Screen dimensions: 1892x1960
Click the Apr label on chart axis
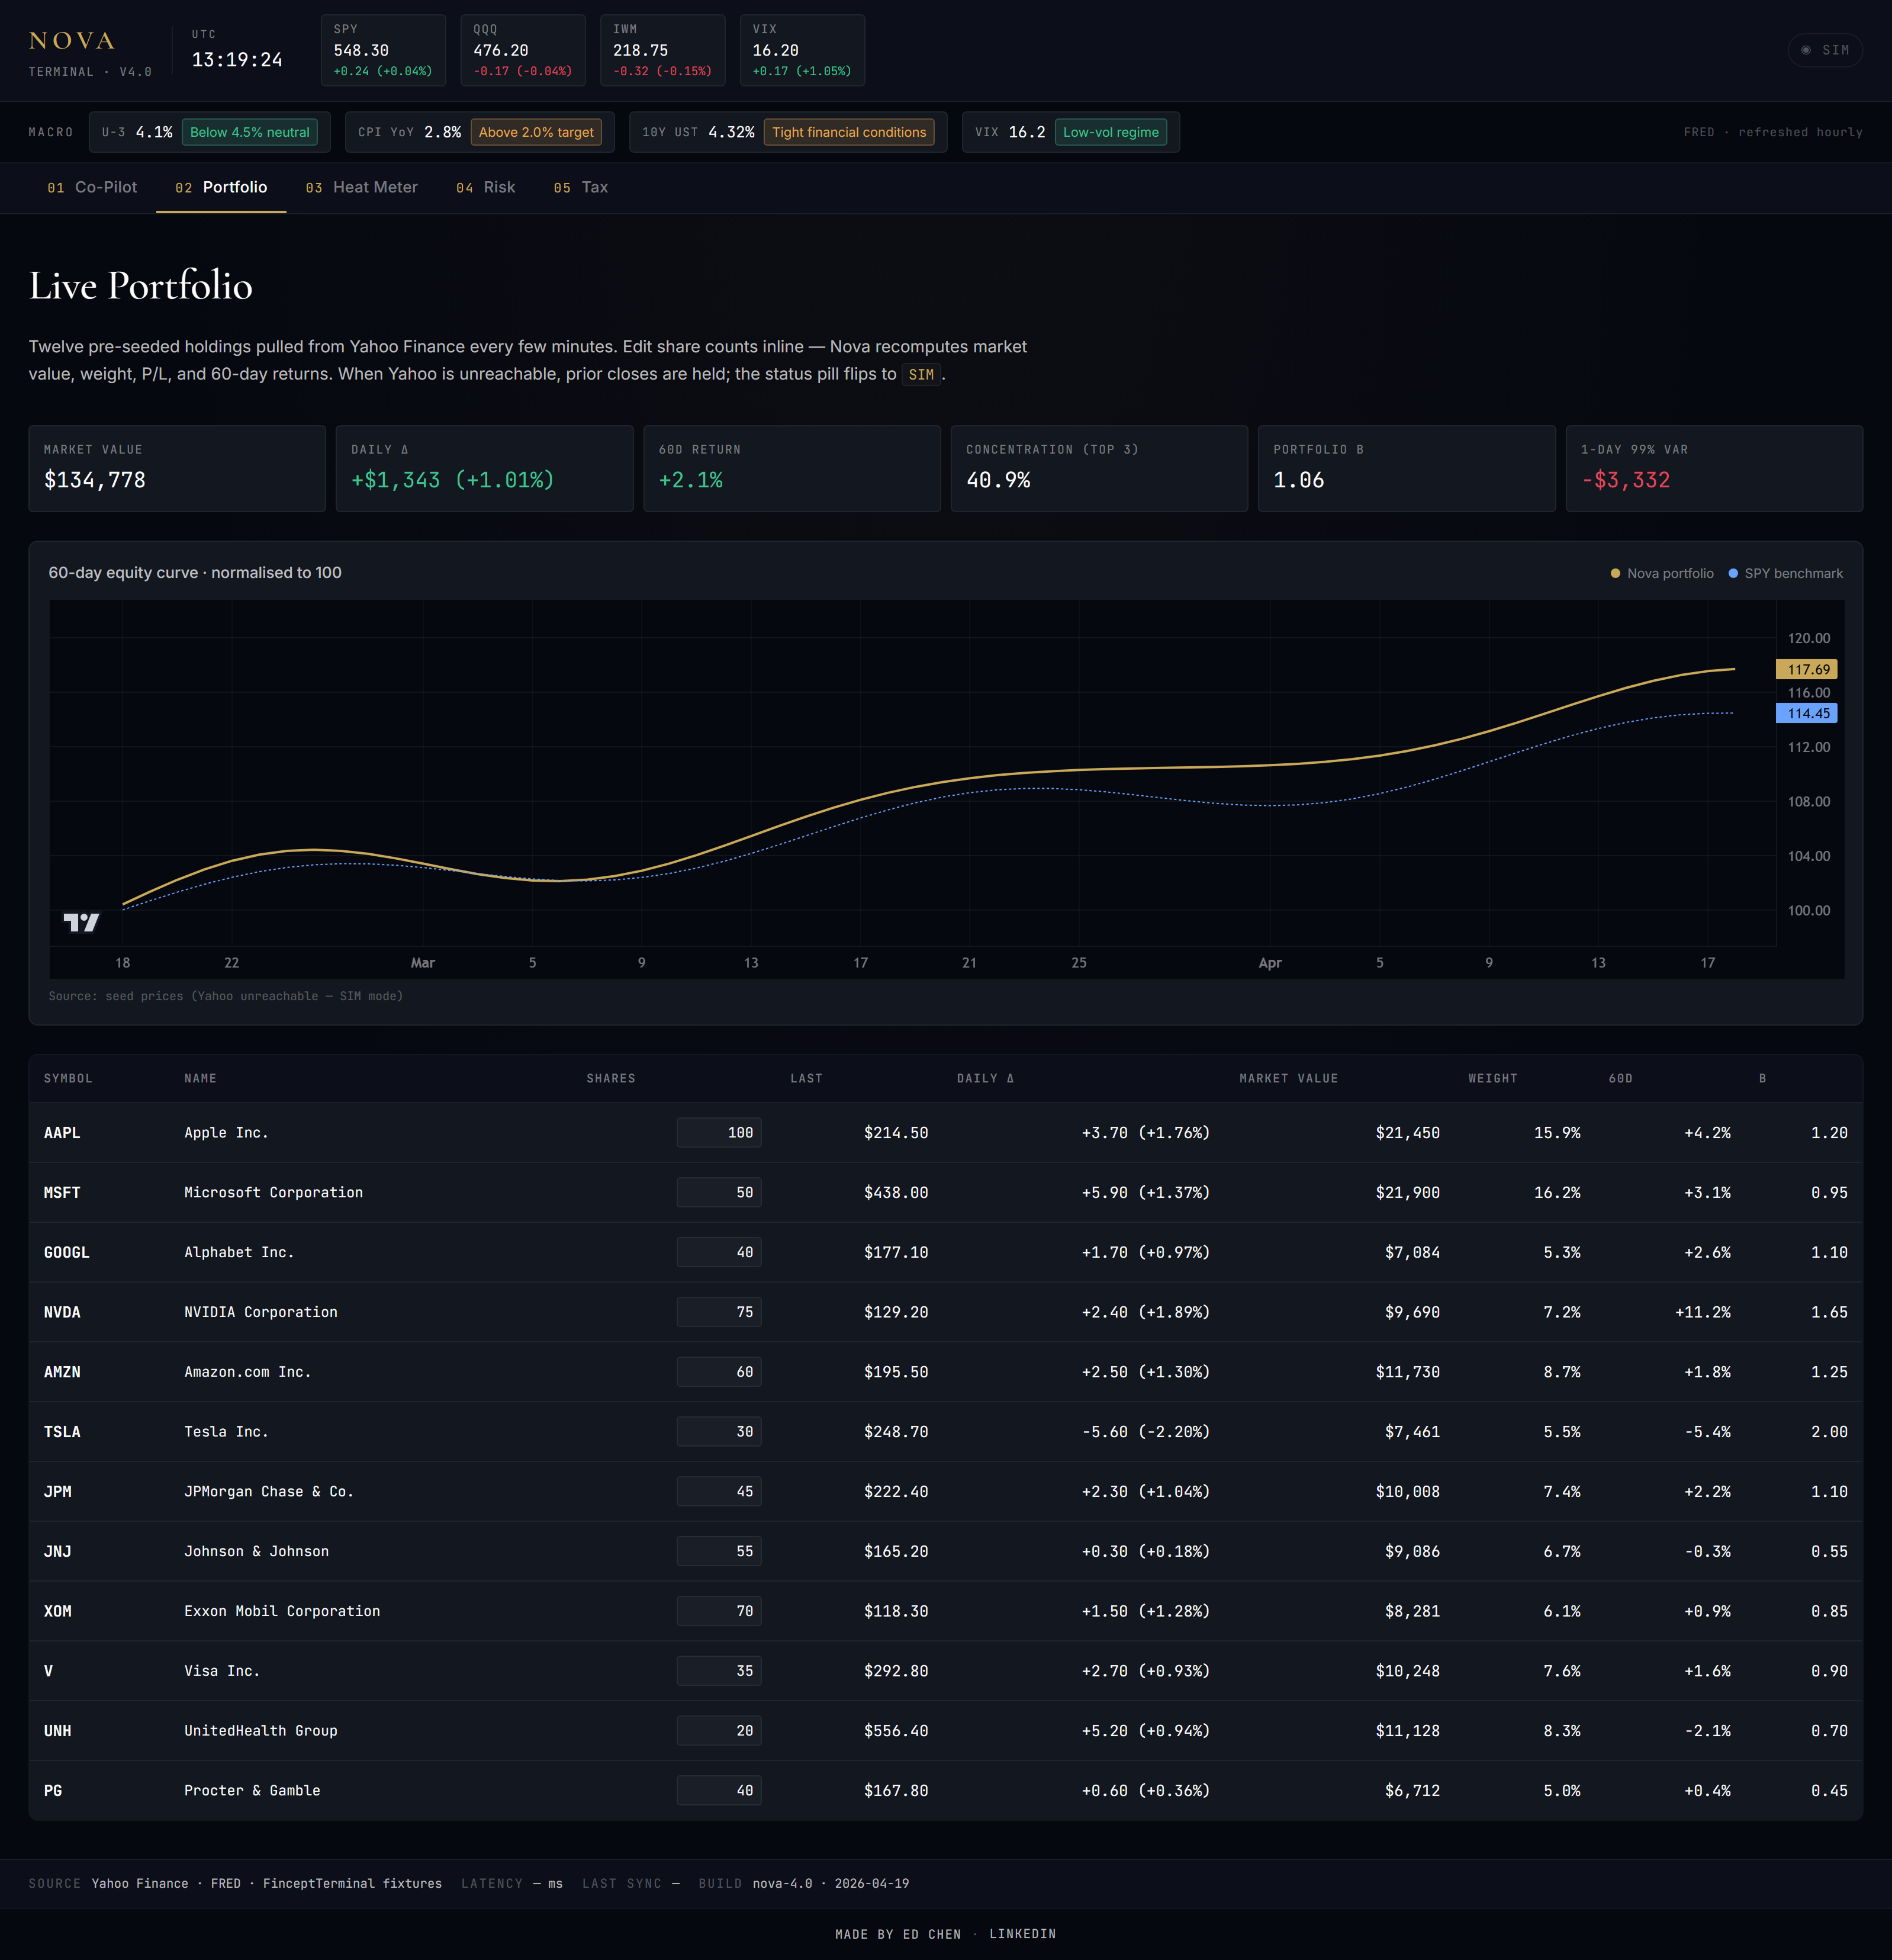(x=1270, y=963)
